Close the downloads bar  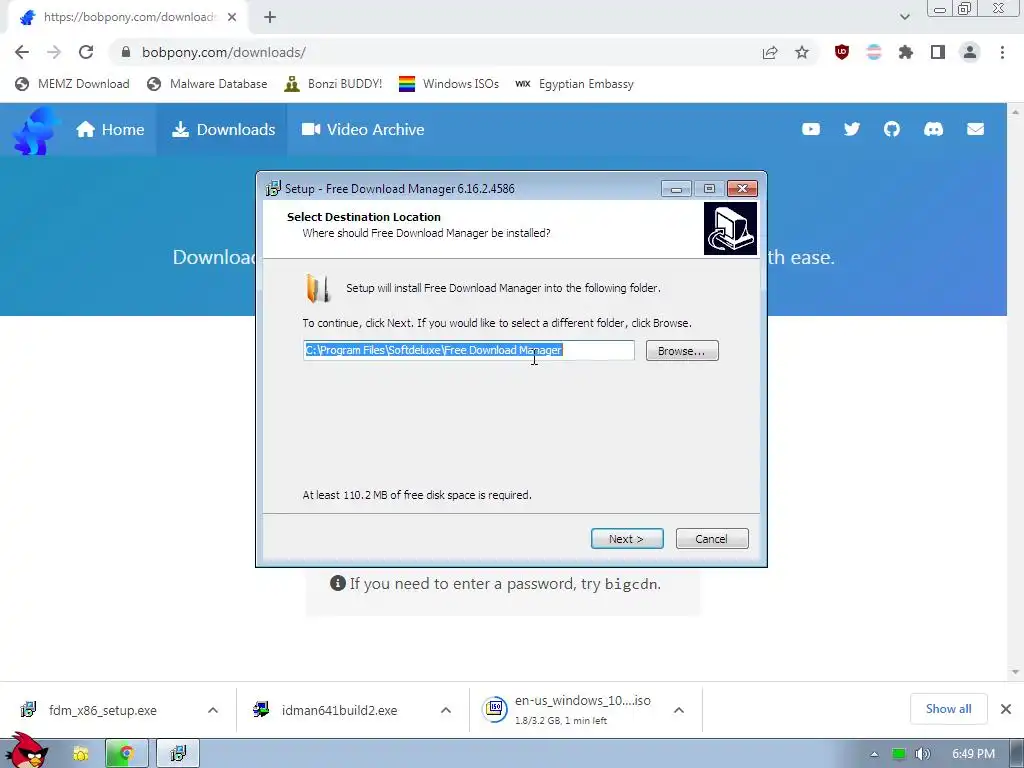tap(1006, 709)
